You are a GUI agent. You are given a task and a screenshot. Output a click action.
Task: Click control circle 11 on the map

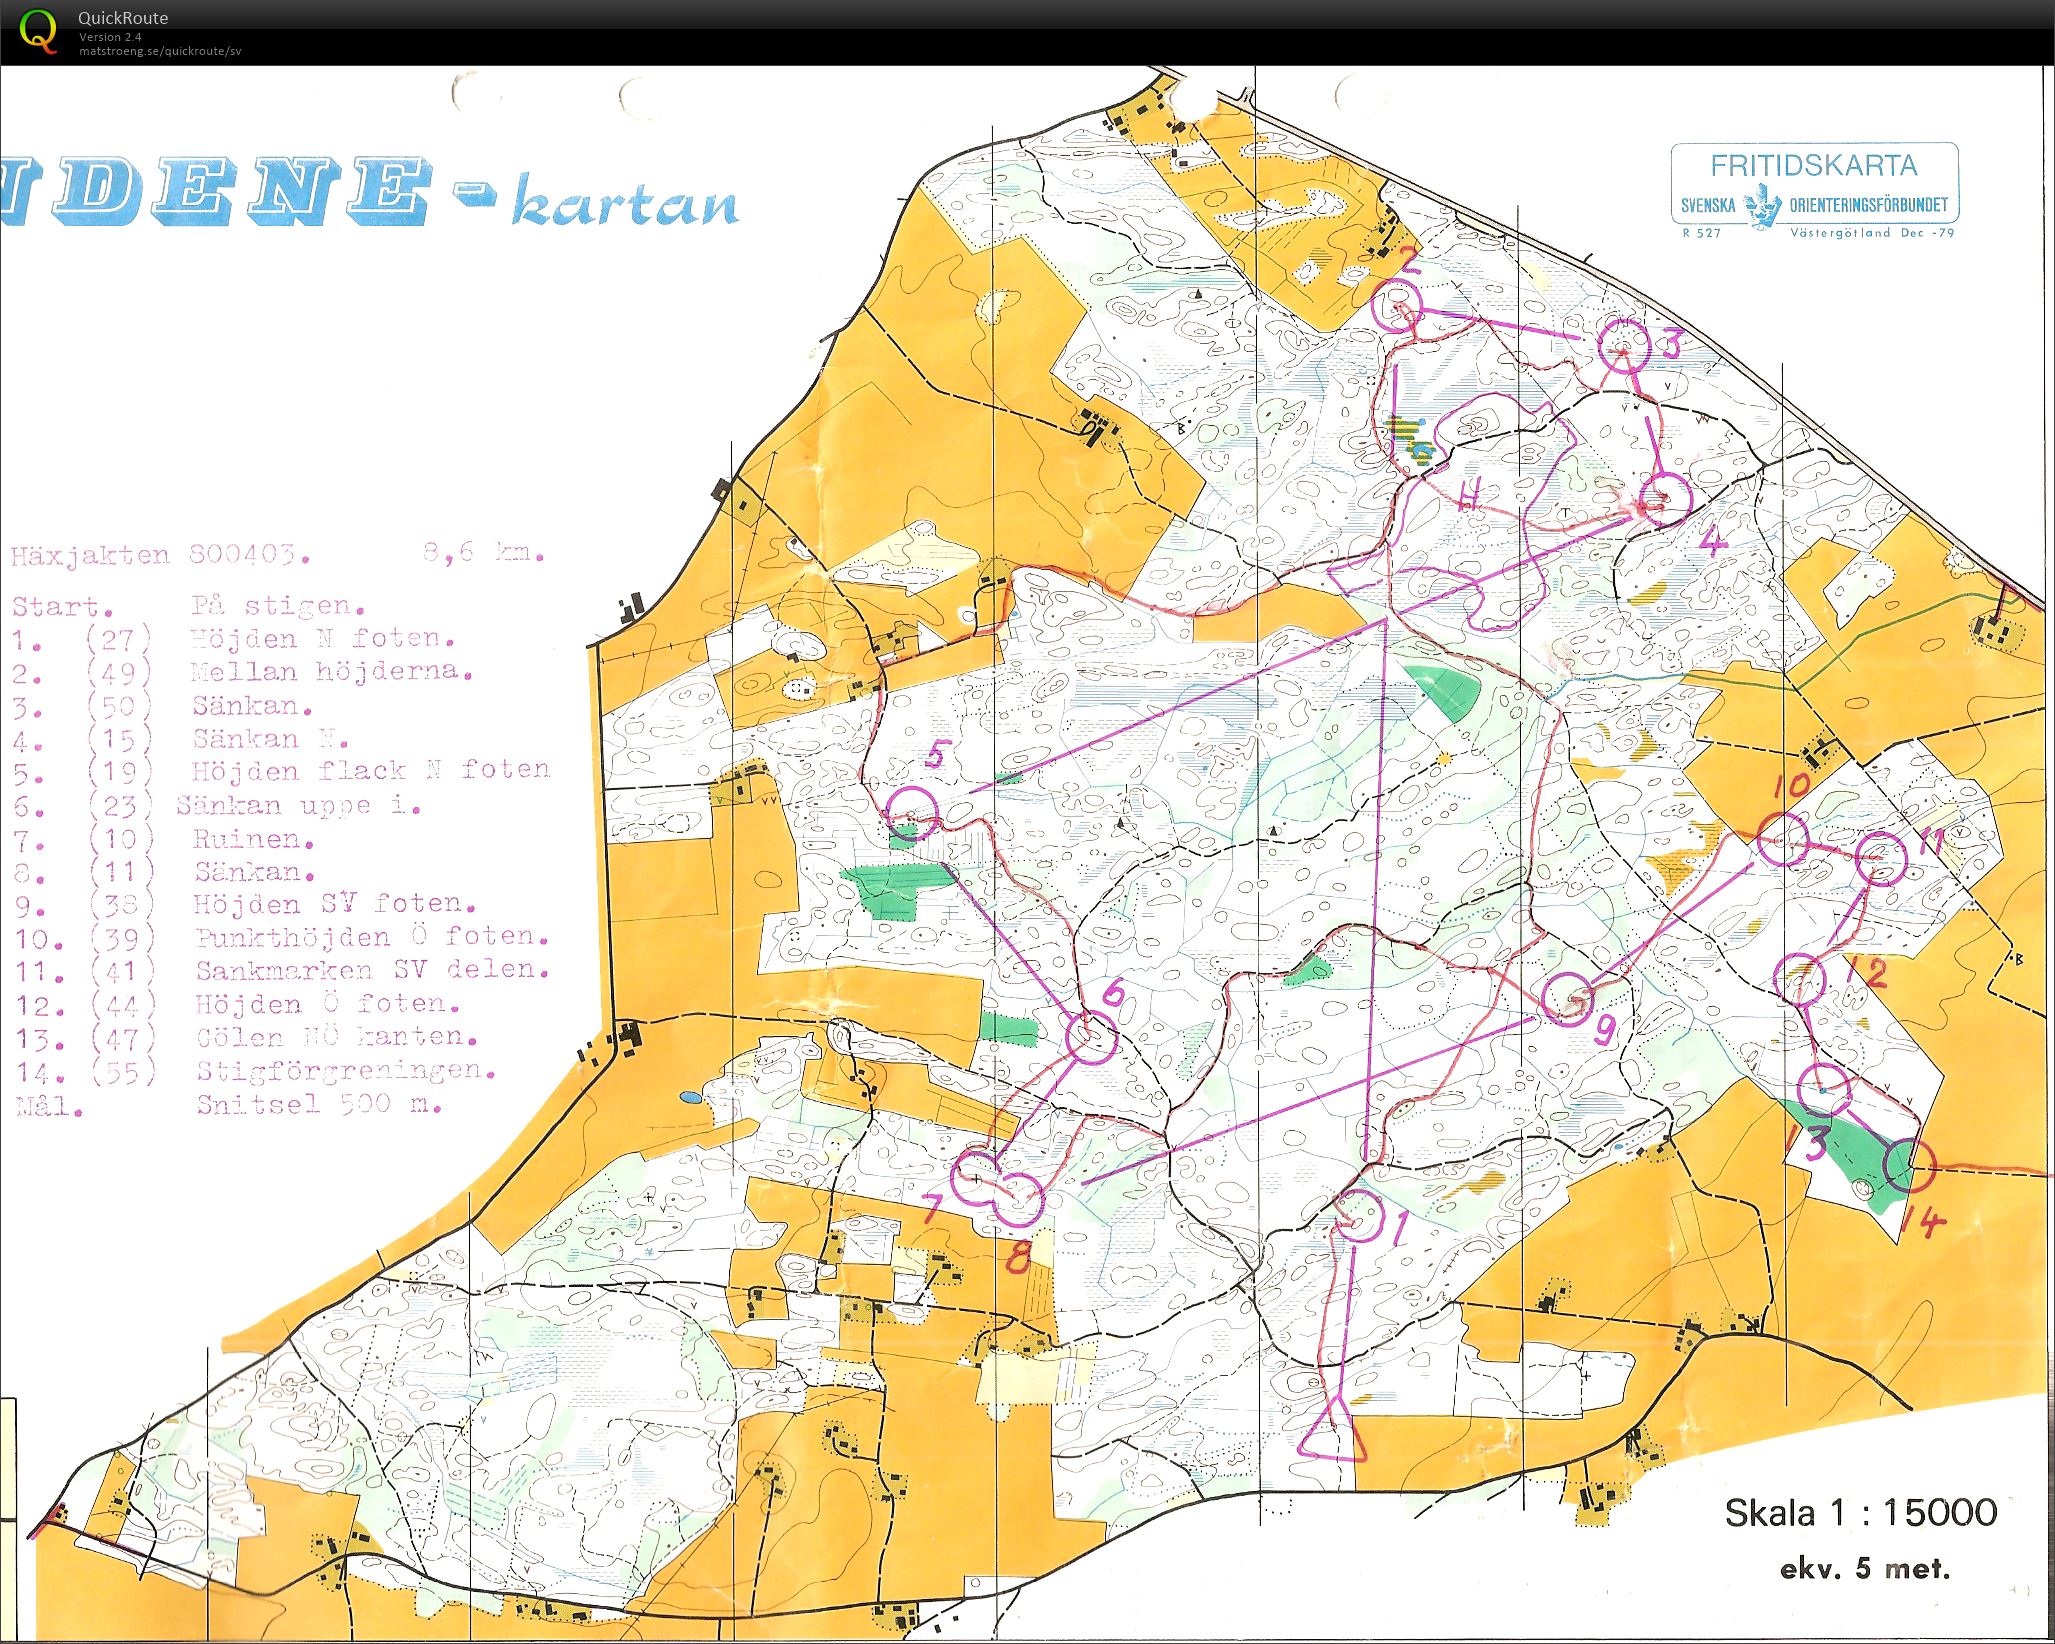[1881, 858]
